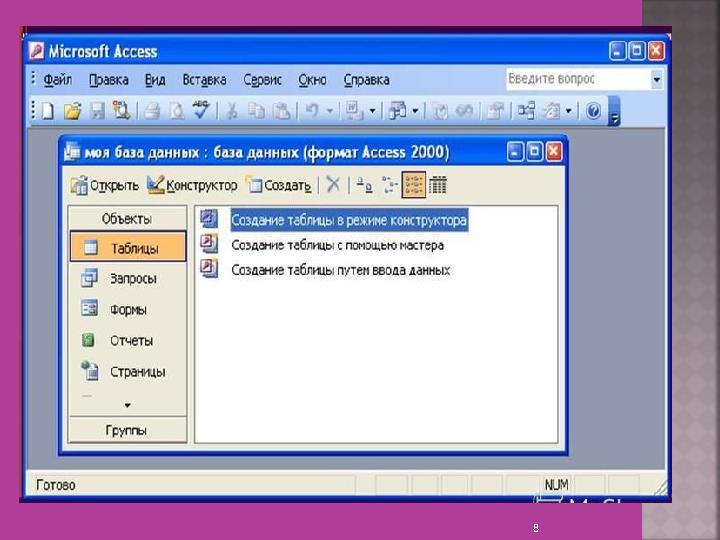
Task: Open Microsoft Access Help question icon
Action: pyautogui.click(x=593, y=111)
